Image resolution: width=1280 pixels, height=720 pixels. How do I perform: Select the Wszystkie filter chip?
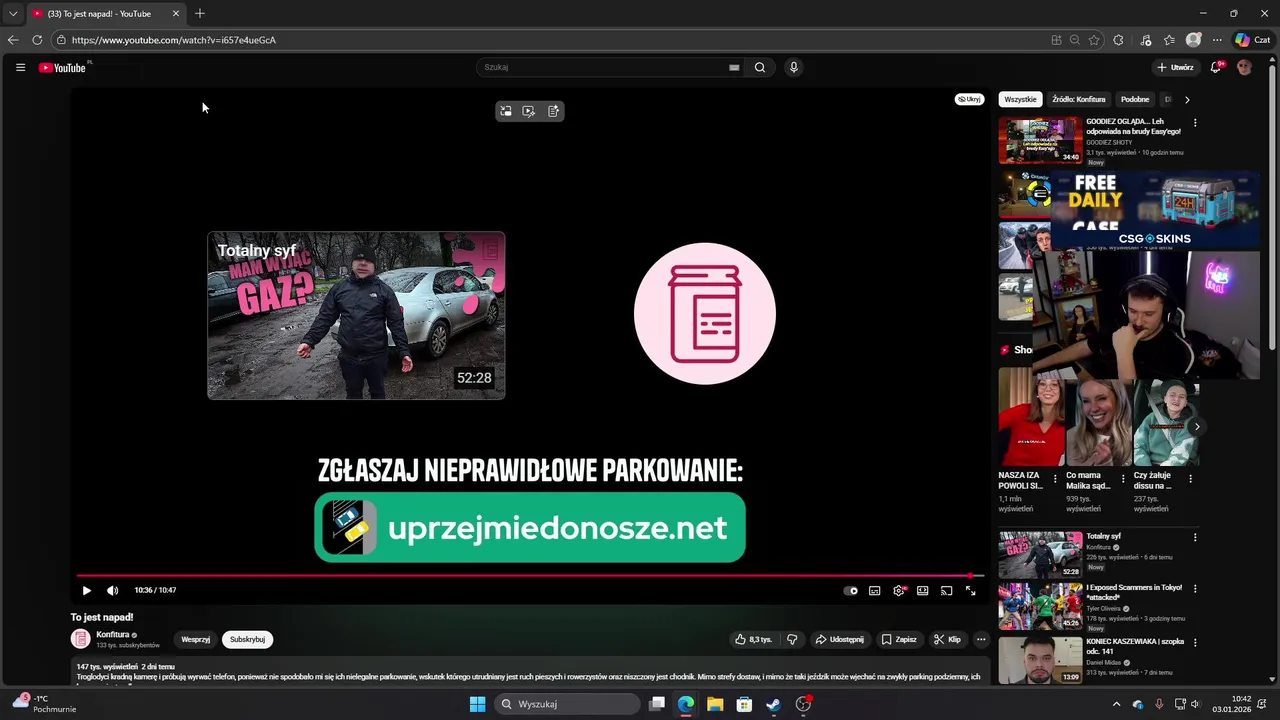click(x=1020, y=99)
